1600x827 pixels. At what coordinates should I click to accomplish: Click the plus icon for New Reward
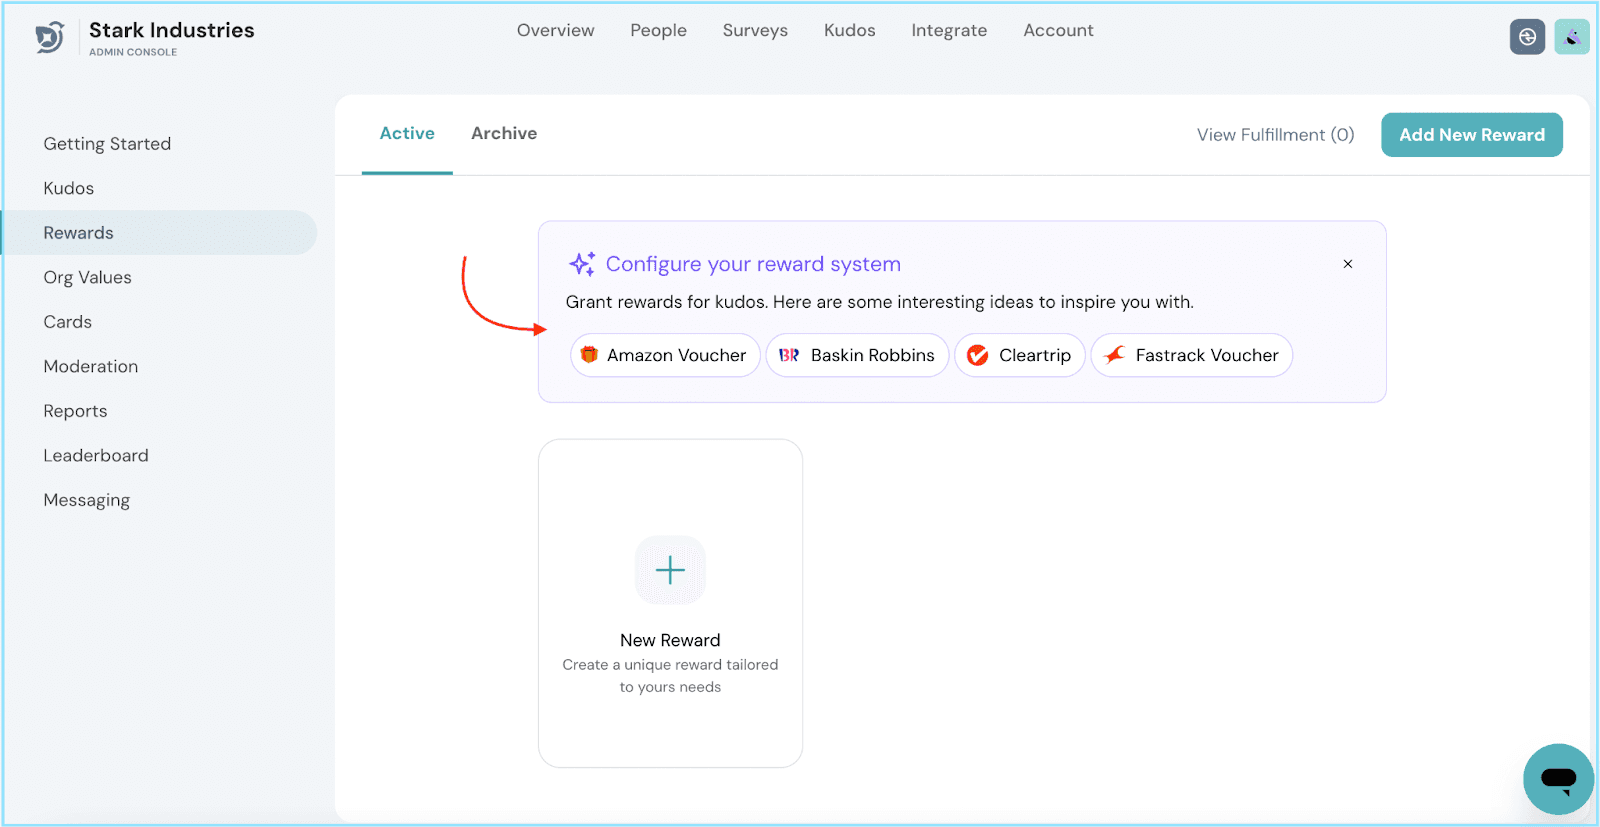[670, 570]
